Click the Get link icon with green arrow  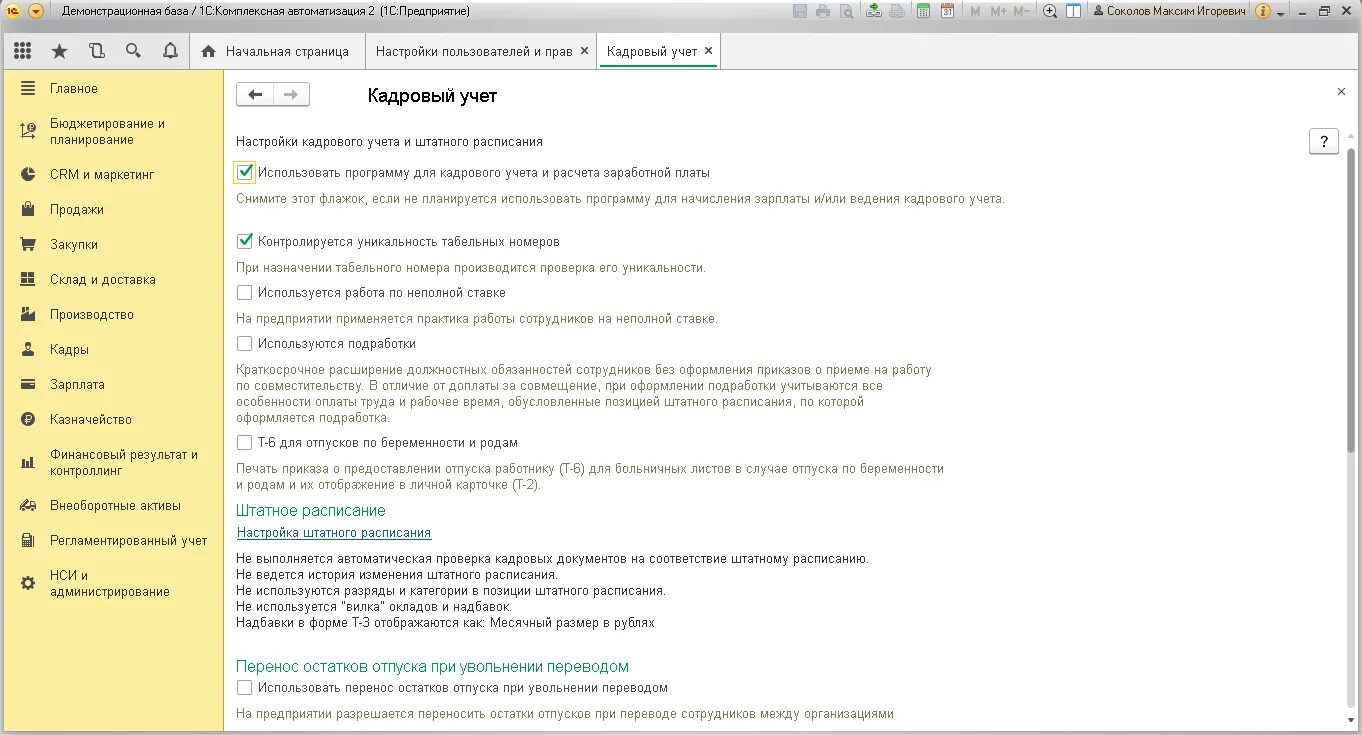tap(874, 11)
